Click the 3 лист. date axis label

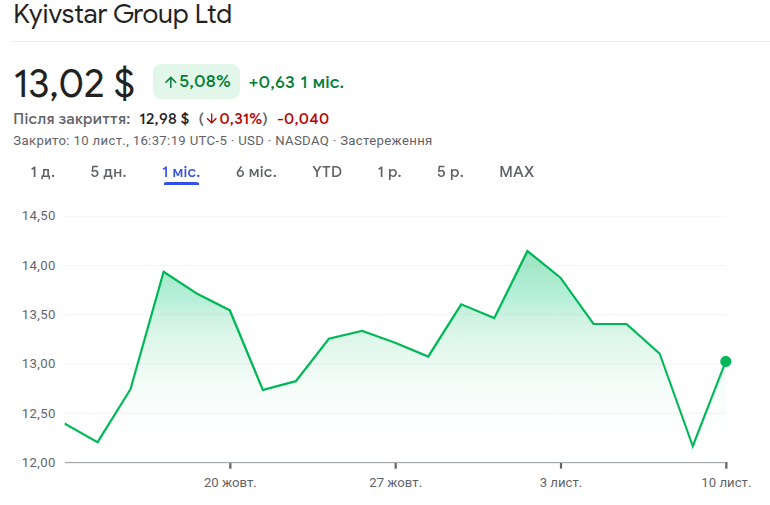pyautogui.click(x=560, y=483)
